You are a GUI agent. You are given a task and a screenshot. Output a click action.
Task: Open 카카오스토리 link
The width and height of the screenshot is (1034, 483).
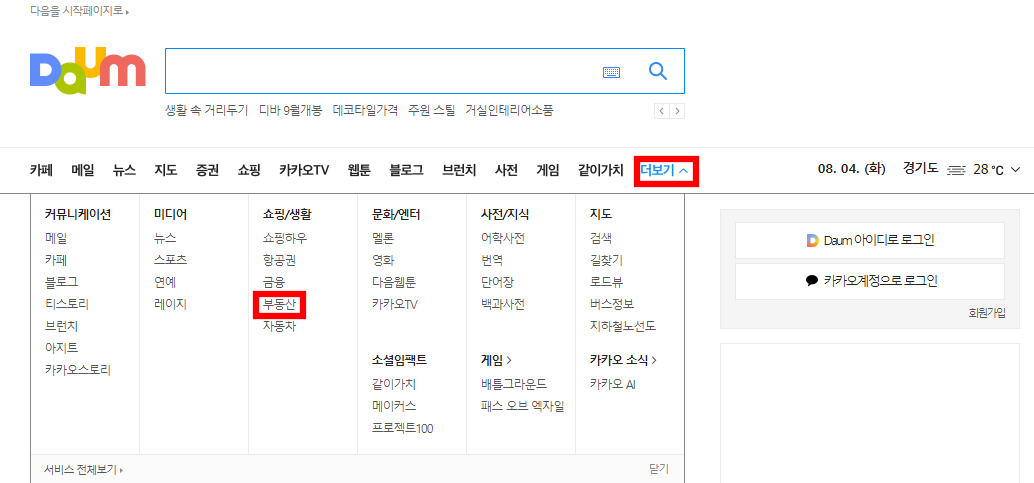click(x=78, y=370)
